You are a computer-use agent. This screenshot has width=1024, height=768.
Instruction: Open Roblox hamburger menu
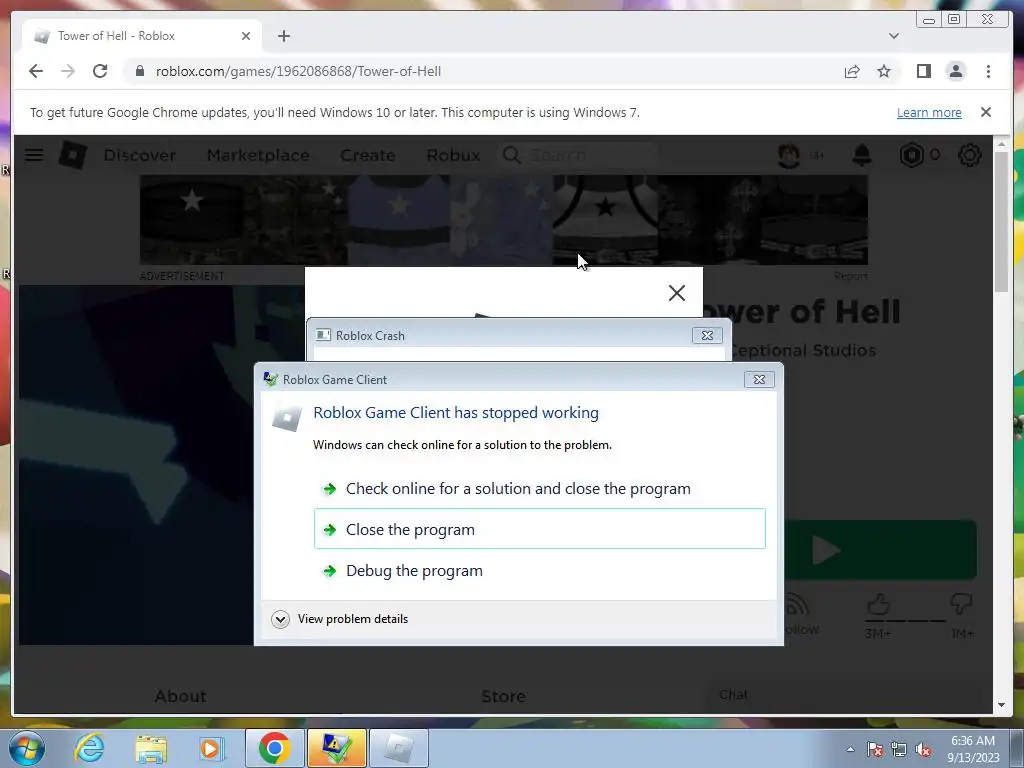pyautogui.click(x=34, y=155)
